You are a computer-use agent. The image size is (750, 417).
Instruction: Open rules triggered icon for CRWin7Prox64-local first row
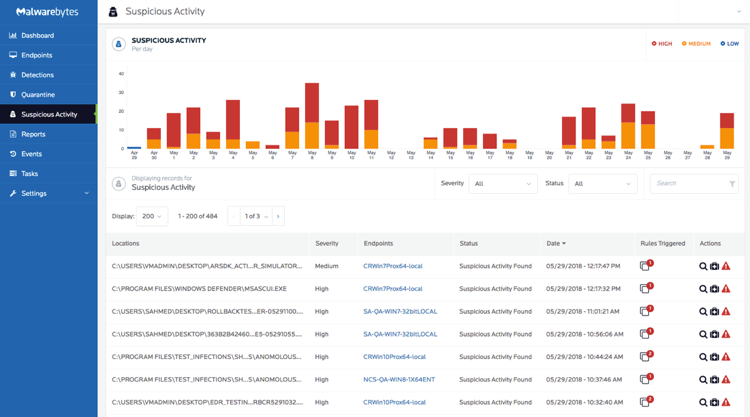[645, 266]
